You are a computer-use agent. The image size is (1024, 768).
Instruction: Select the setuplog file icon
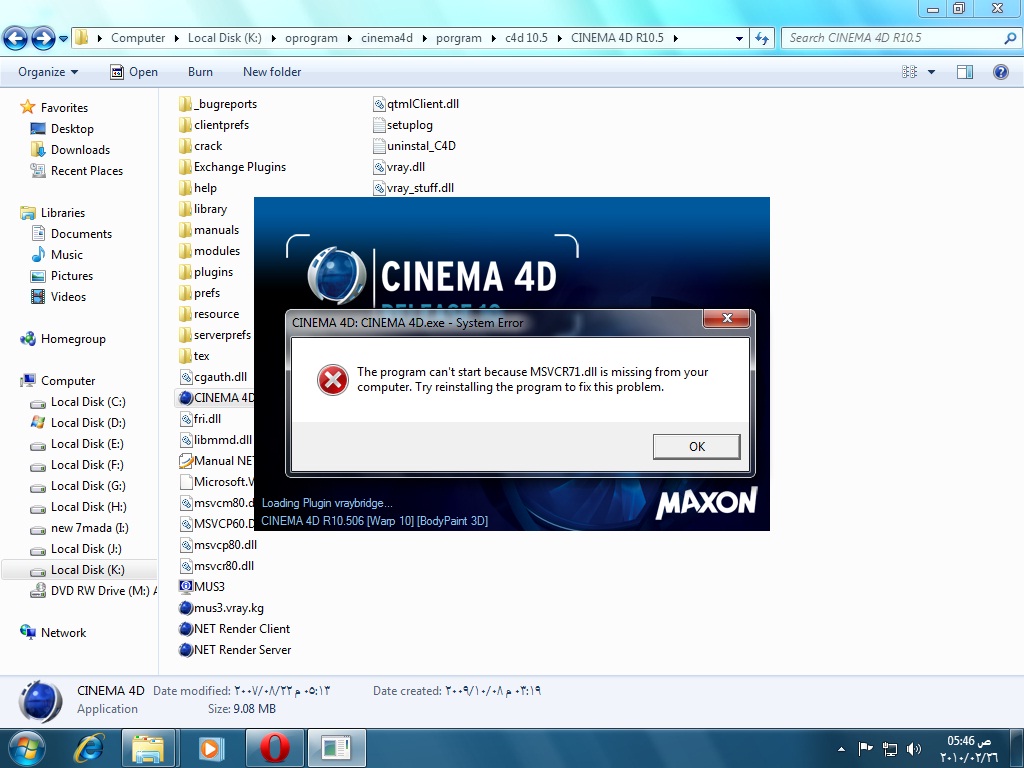379,125
